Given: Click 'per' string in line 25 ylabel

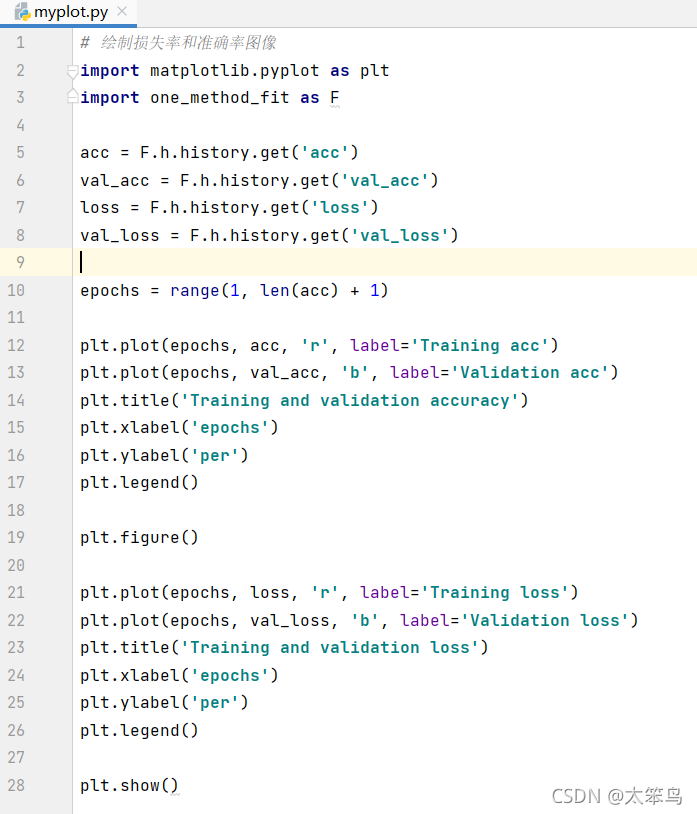Looking at the screenshot, I should click(x=214, y=703).
